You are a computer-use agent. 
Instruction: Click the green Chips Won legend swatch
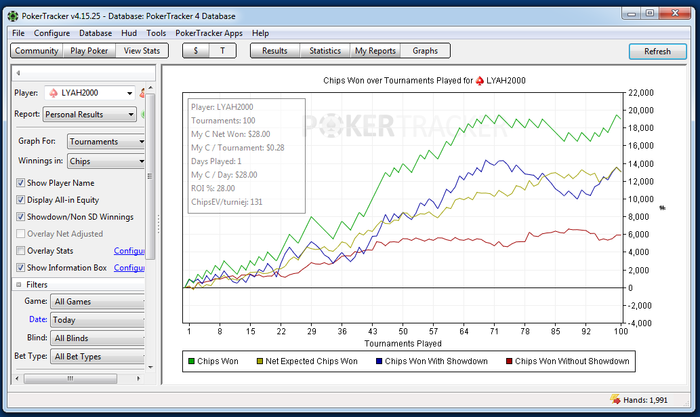[x=192, y=361]
